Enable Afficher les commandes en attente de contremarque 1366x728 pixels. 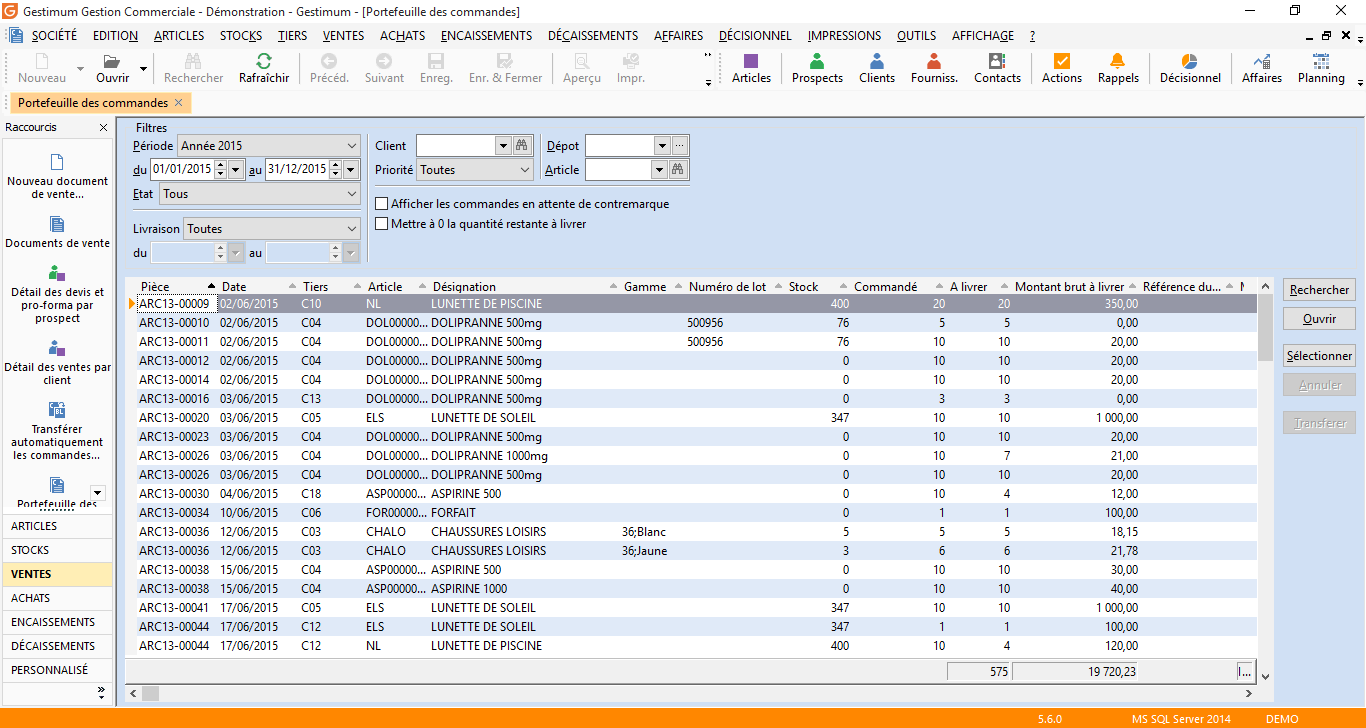tap(381, 204)
